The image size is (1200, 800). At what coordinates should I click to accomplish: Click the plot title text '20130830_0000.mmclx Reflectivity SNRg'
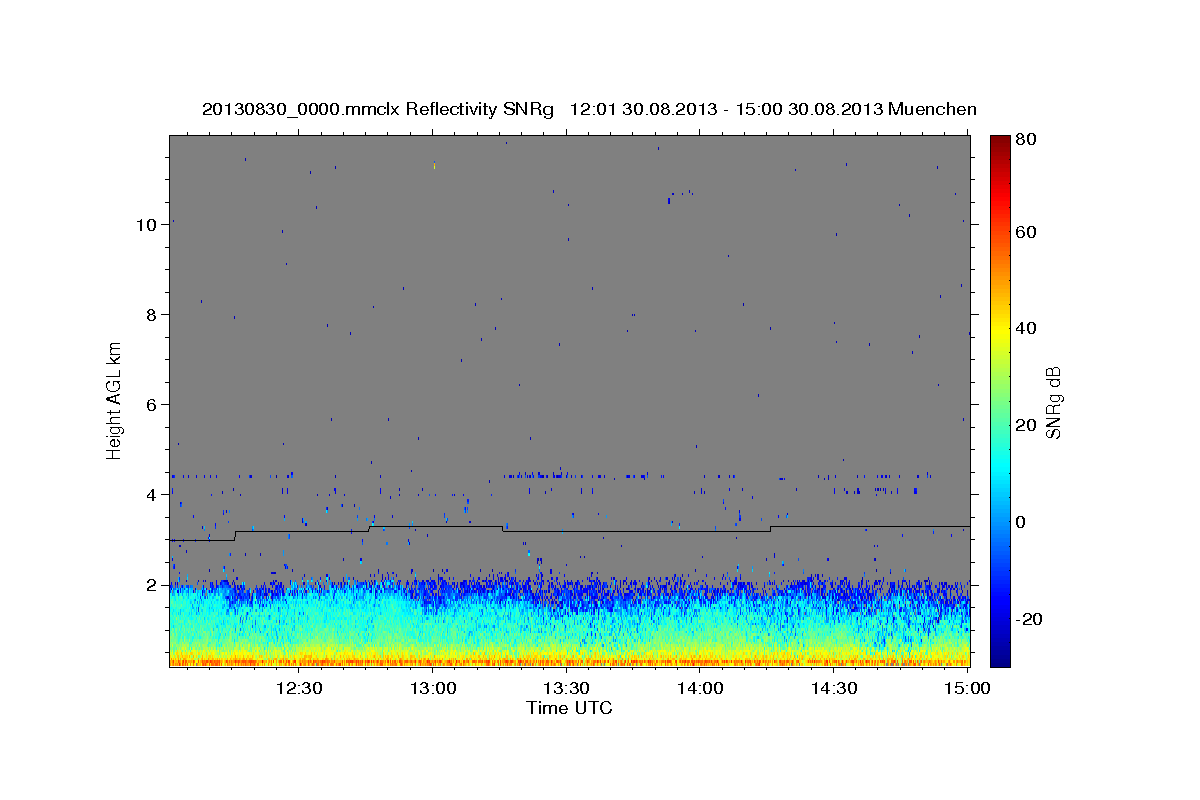[377, 109]
